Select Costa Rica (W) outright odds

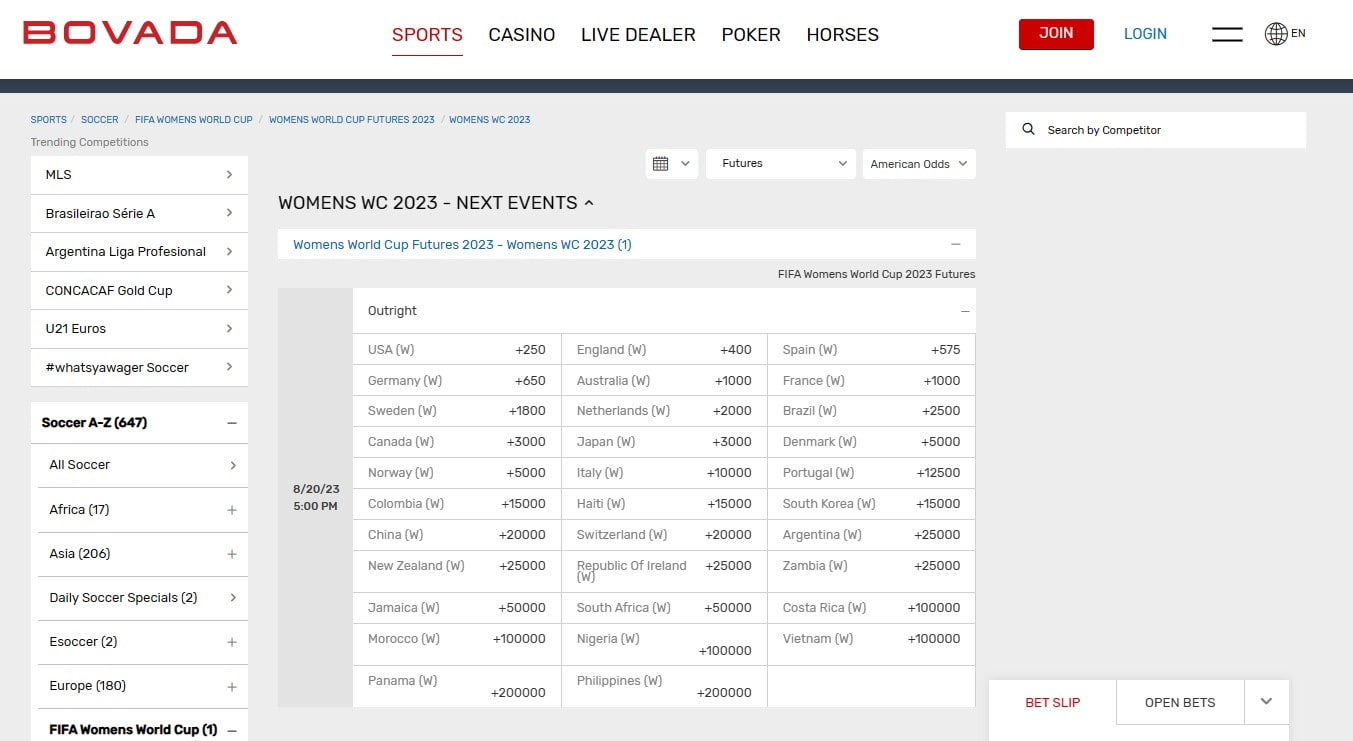pyautogui.click(x=871, y=608)
